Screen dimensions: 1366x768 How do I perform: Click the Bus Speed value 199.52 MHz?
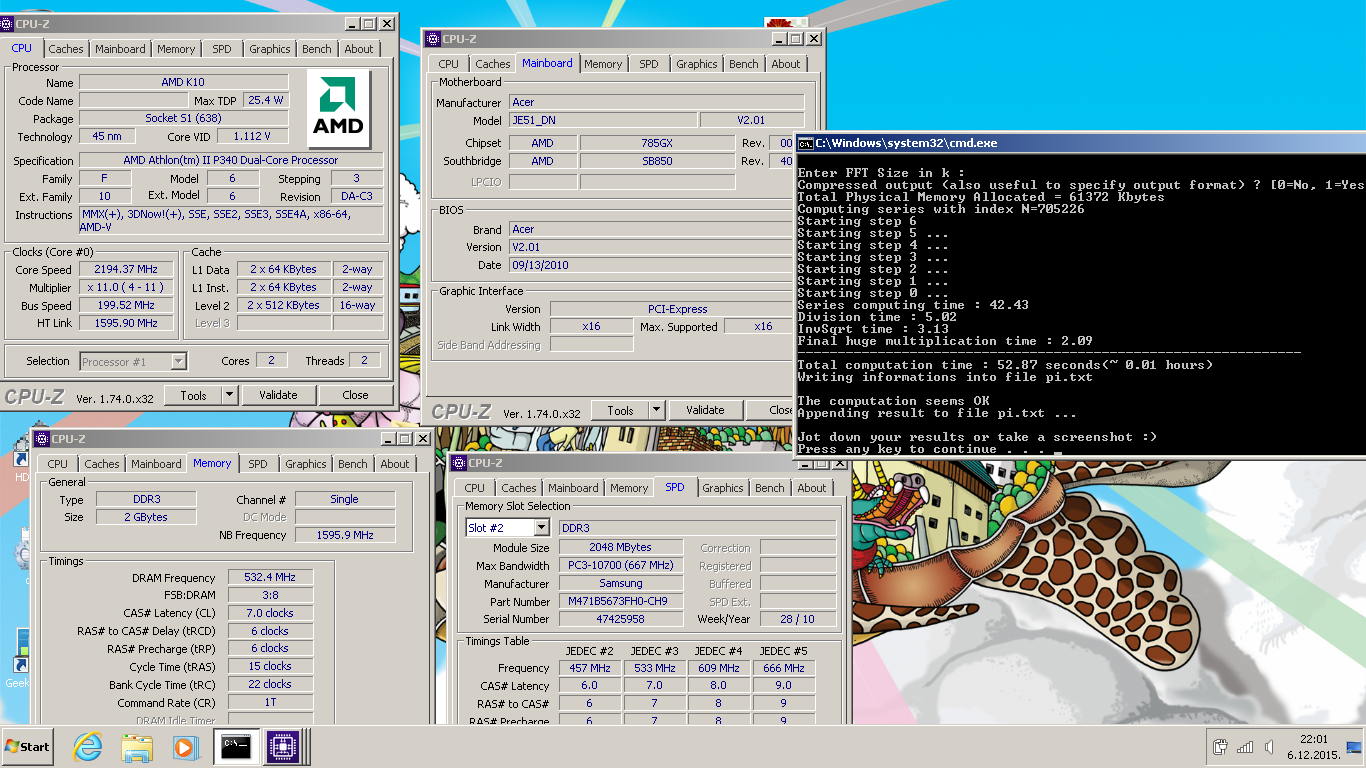coord(125,306)
